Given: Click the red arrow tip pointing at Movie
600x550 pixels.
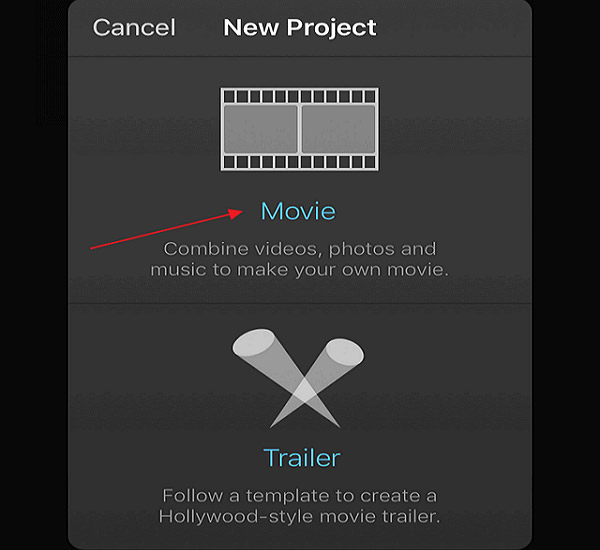Looking at the screenshot, I should pyautogui.click(x=237, y=212).
